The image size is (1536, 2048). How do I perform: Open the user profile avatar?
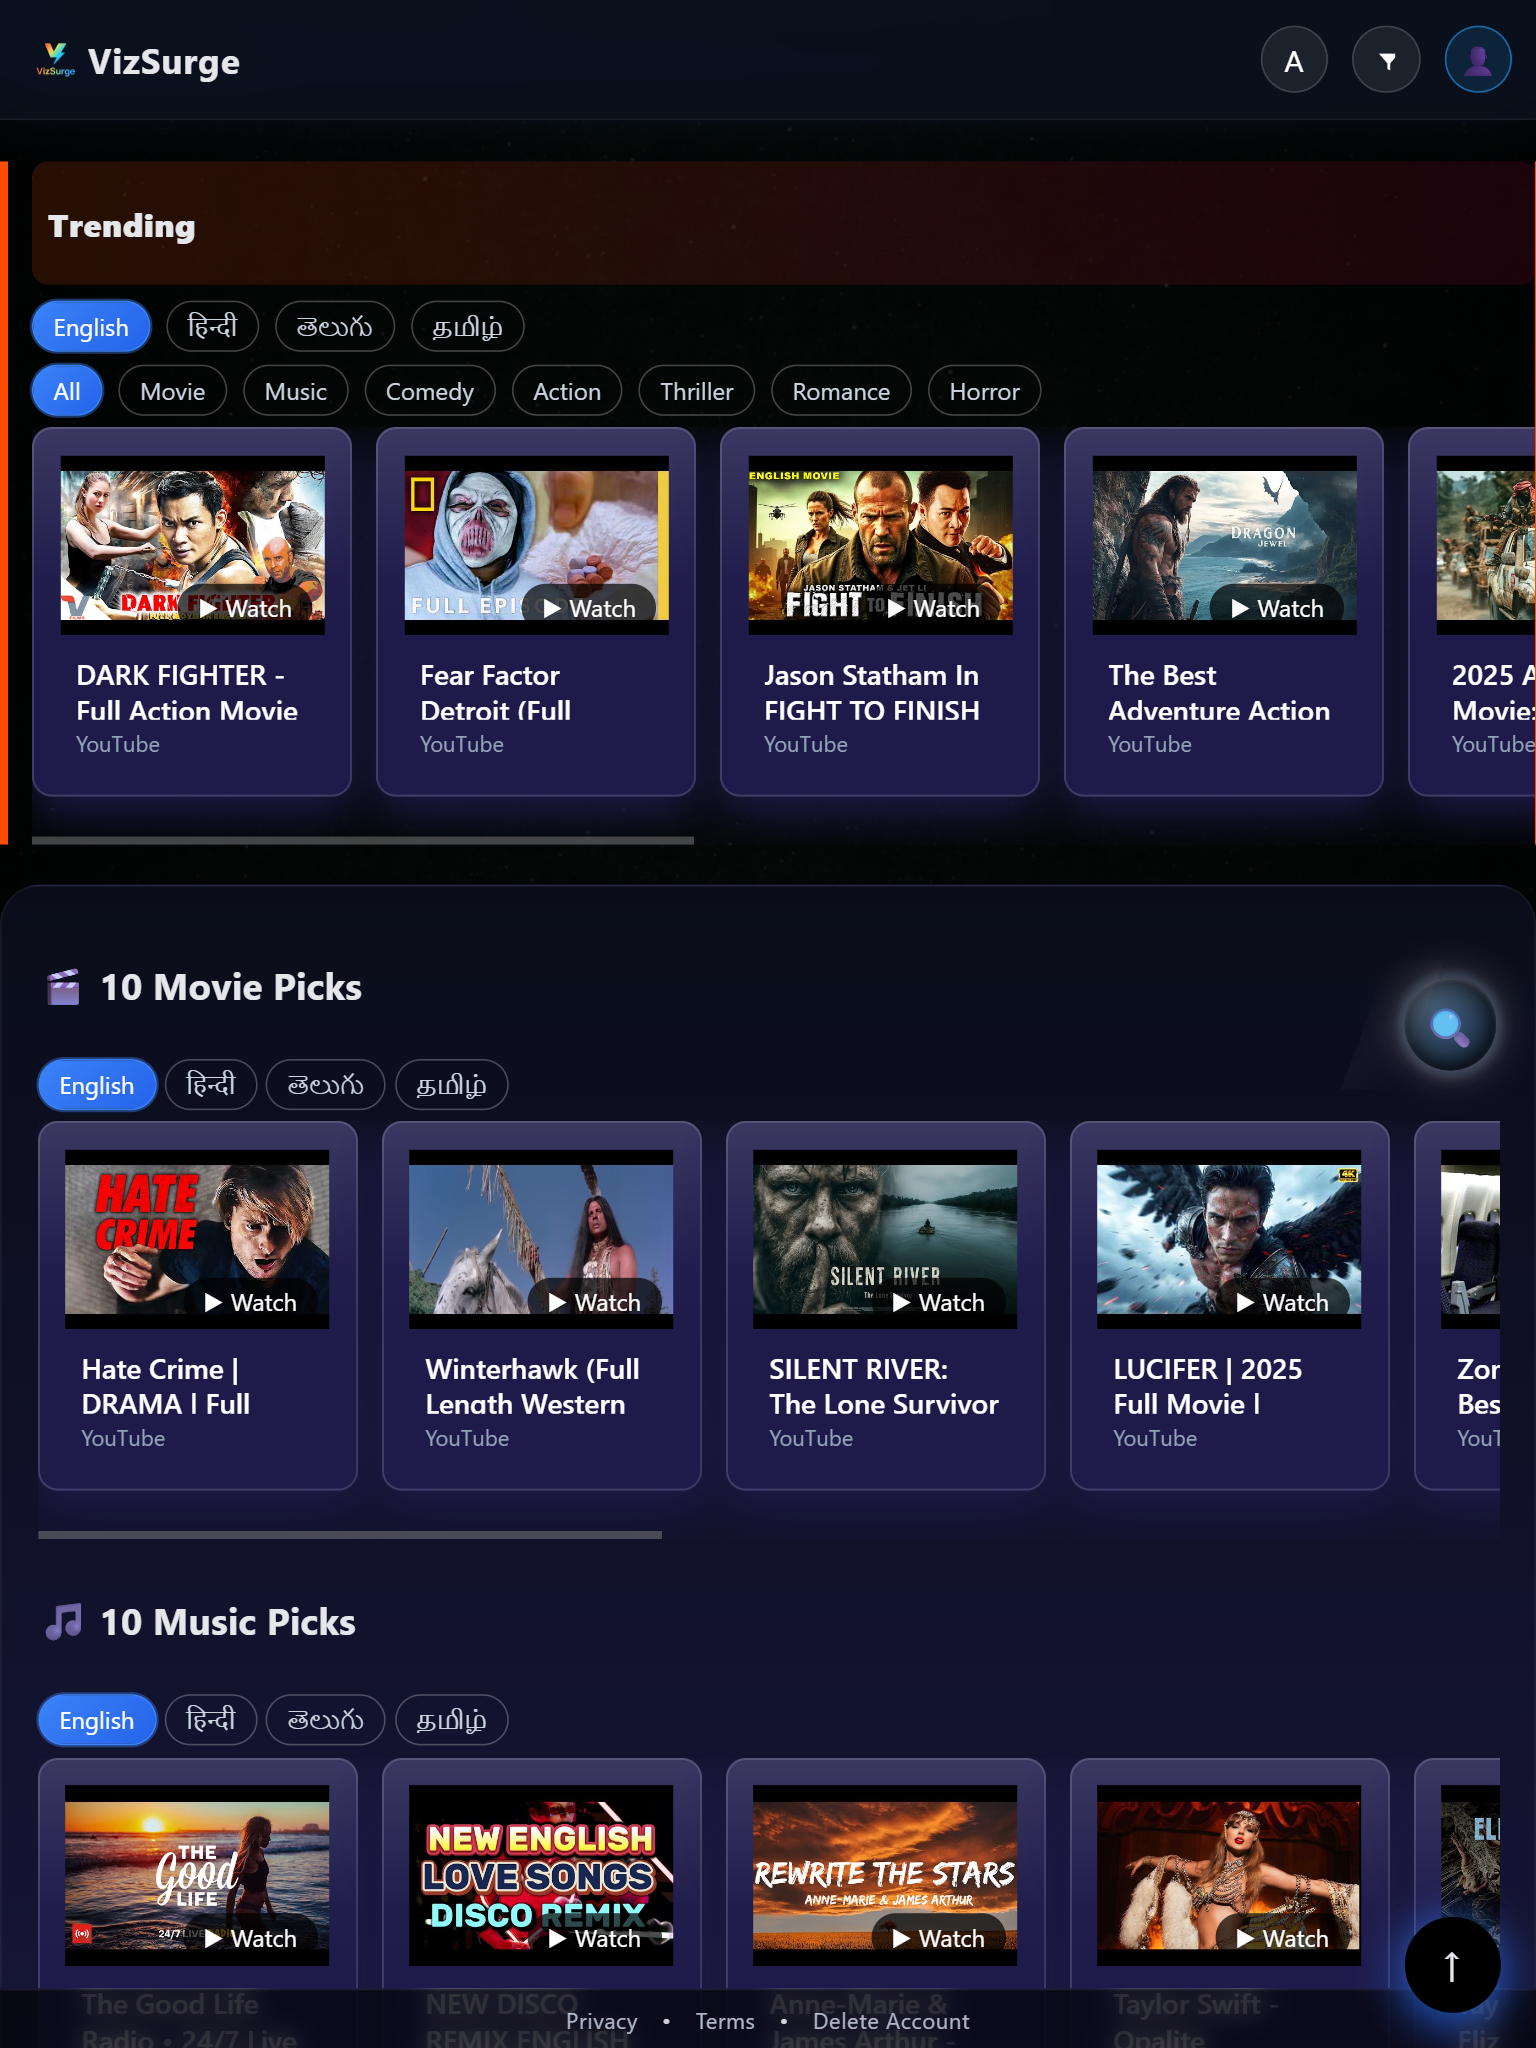click(1478, 60)
